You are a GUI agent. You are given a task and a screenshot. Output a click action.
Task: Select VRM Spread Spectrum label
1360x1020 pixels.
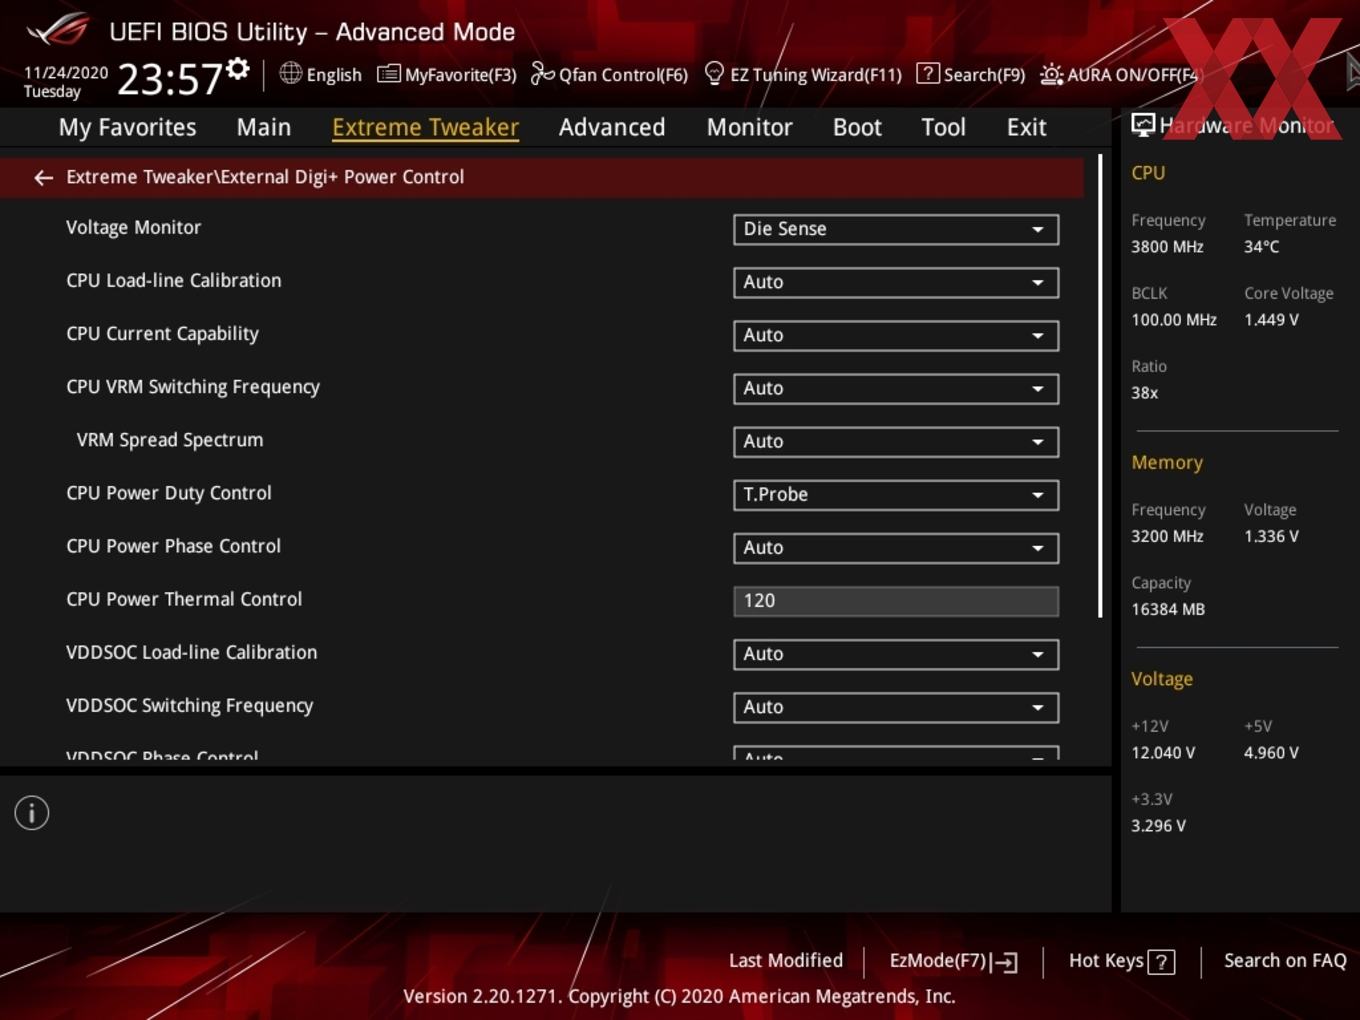(x=170, y=440)
